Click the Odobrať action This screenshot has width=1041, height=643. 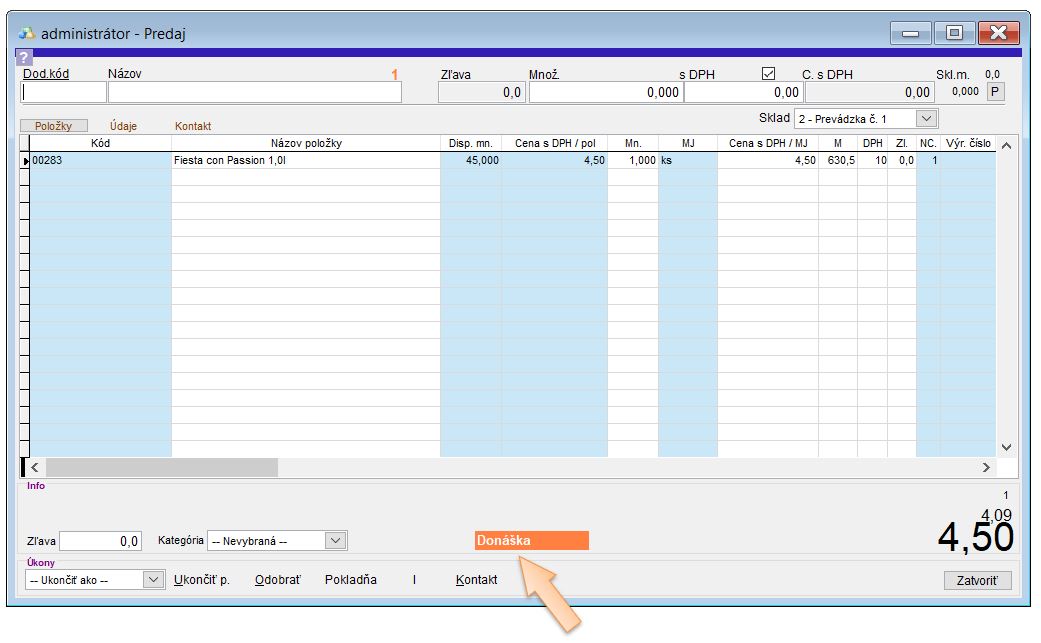(277, 580)
